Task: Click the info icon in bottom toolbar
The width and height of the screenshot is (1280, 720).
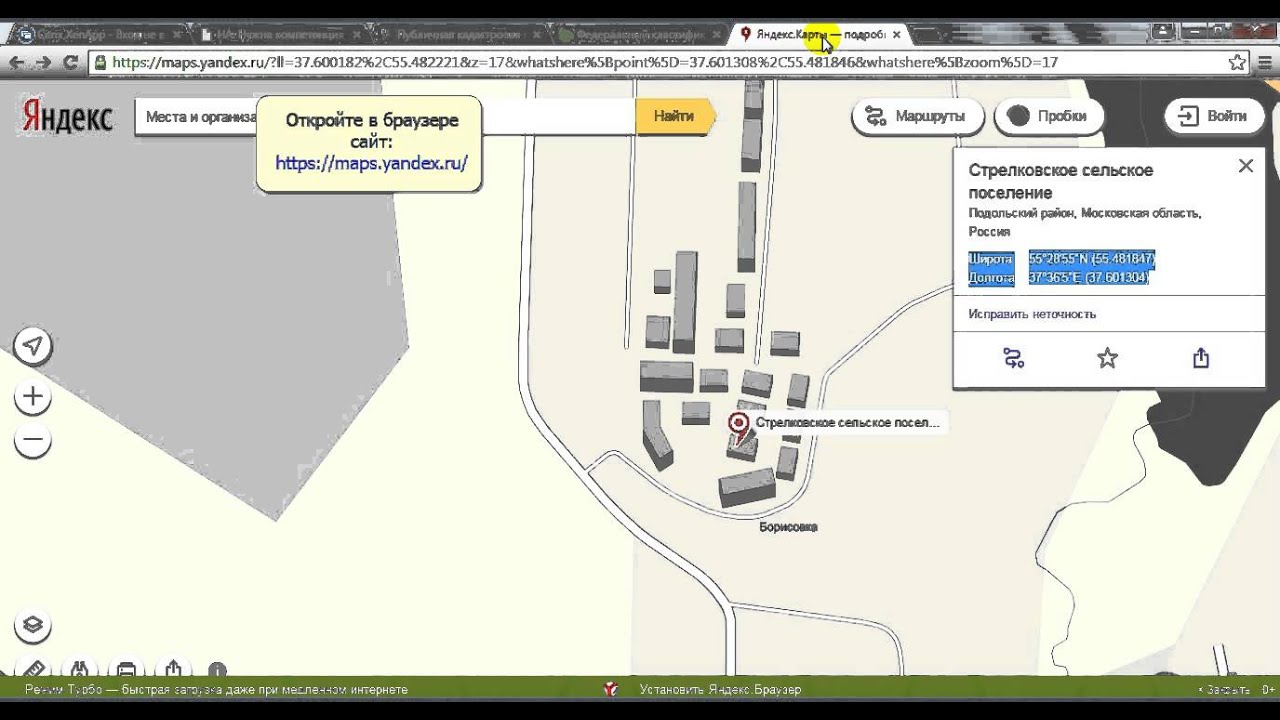Action: point(217,671)
